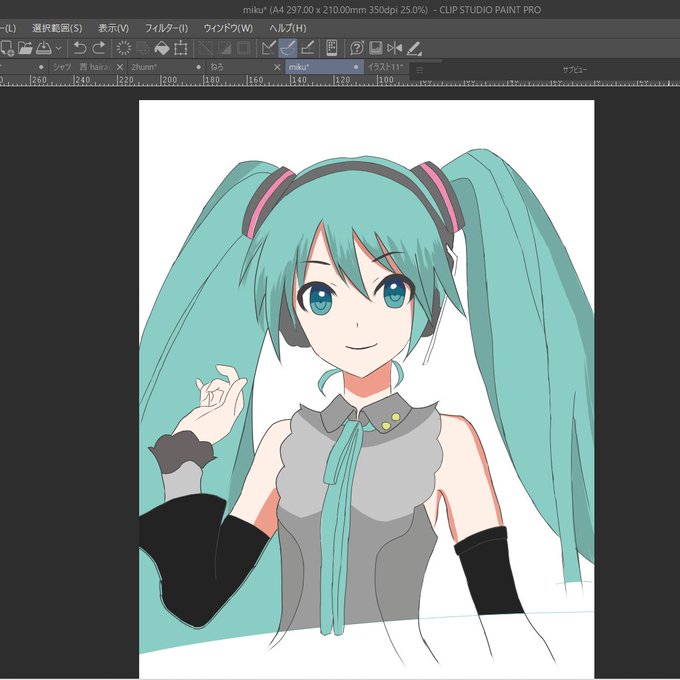Switch to the イラスト11 canvas tab
The width and height of the screenshot is (680, 680).
pyautogui.click(x=385, y=67)
